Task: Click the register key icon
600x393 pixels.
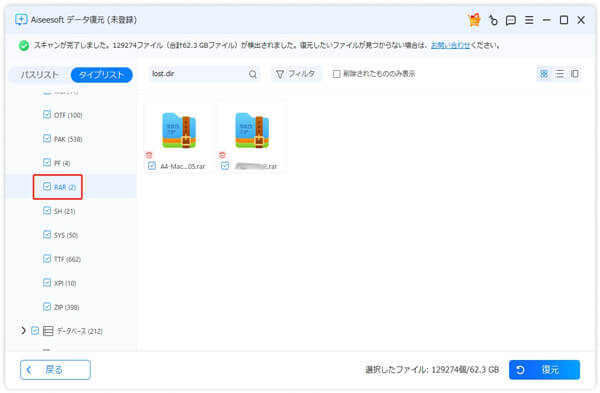Action: coord(493,20)
